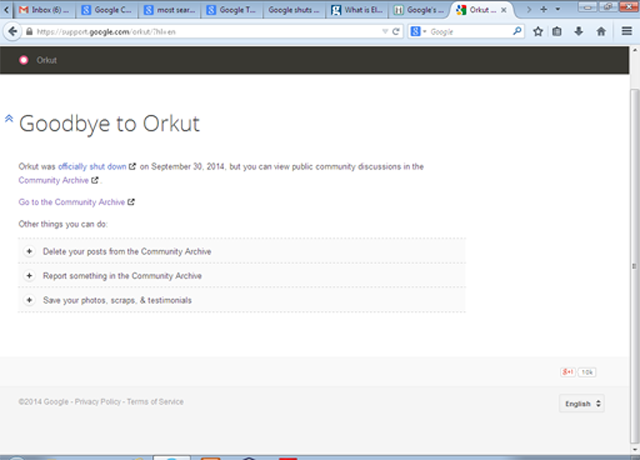Switch to the Google's... tab

tap(420, 10)
